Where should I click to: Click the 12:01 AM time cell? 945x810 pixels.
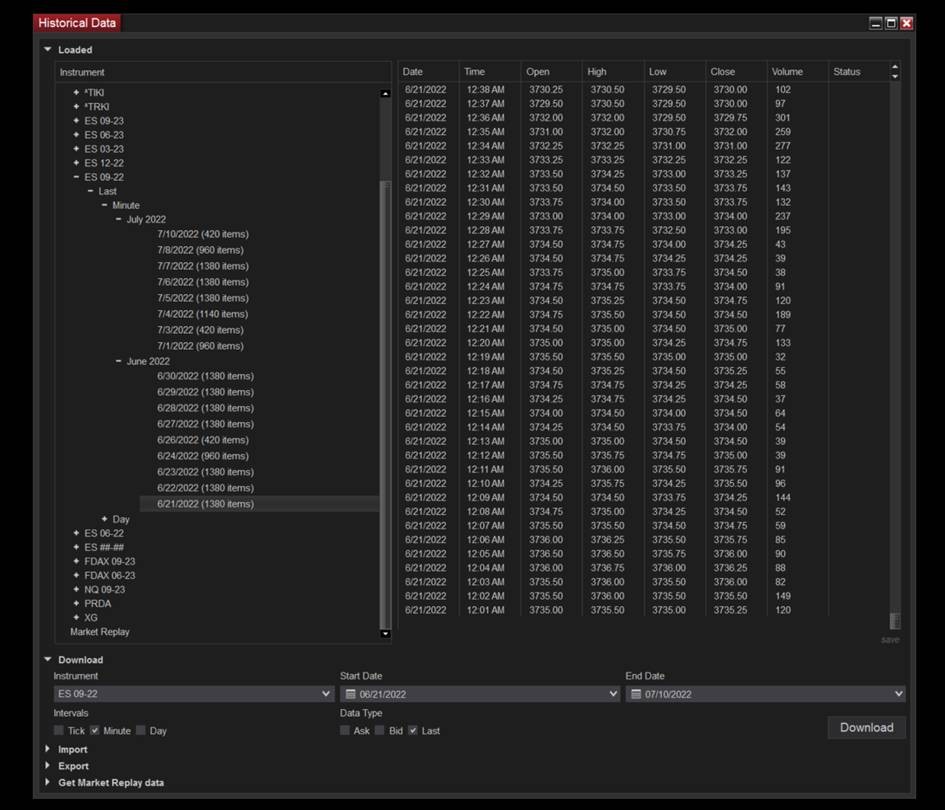tap(486, 610)
